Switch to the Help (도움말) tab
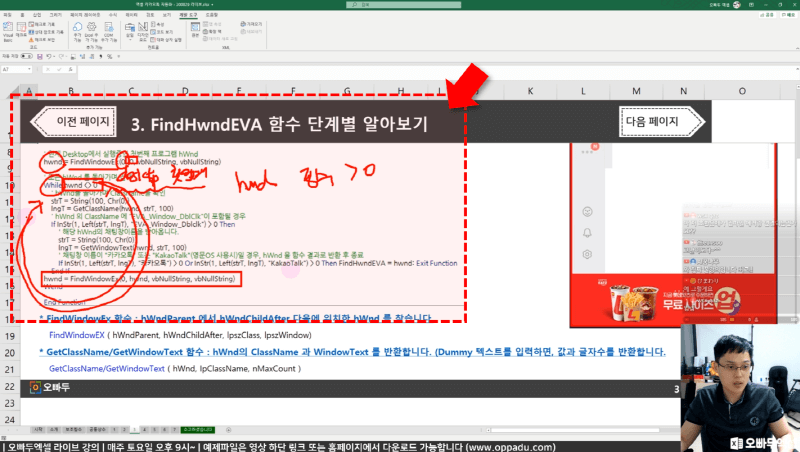Viewport: 800px width, 452px height. 212,15
